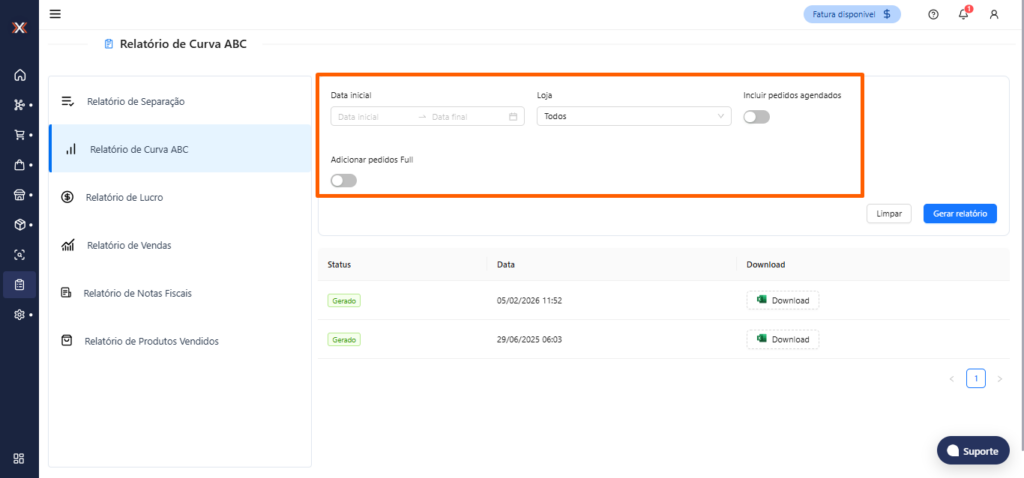Select Relatório de Lucro report
Image resolution: width=1024 pixels, height=478 pixels.
pos(124,197)
